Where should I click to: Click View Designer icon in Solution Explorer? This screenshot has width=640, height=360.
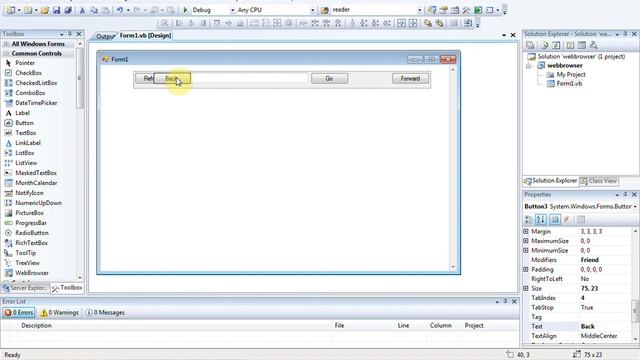tap(582, 45)
